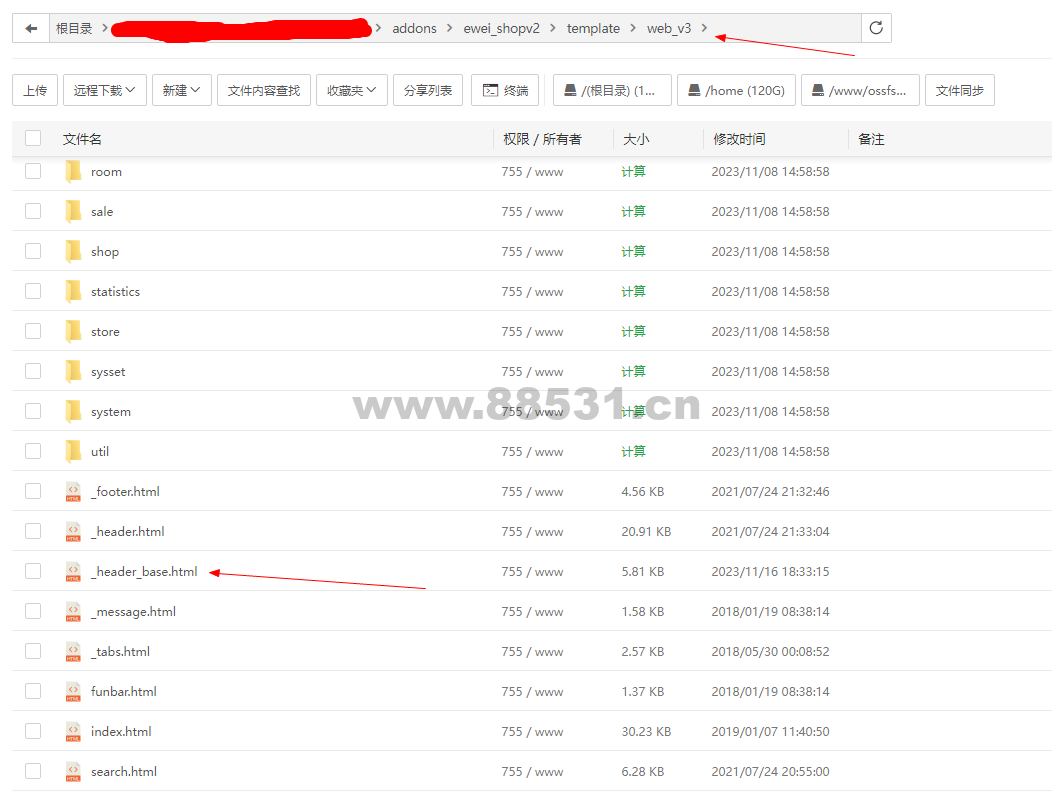
Task: Open the shop folder icon
Action: [x=73, y=252]
